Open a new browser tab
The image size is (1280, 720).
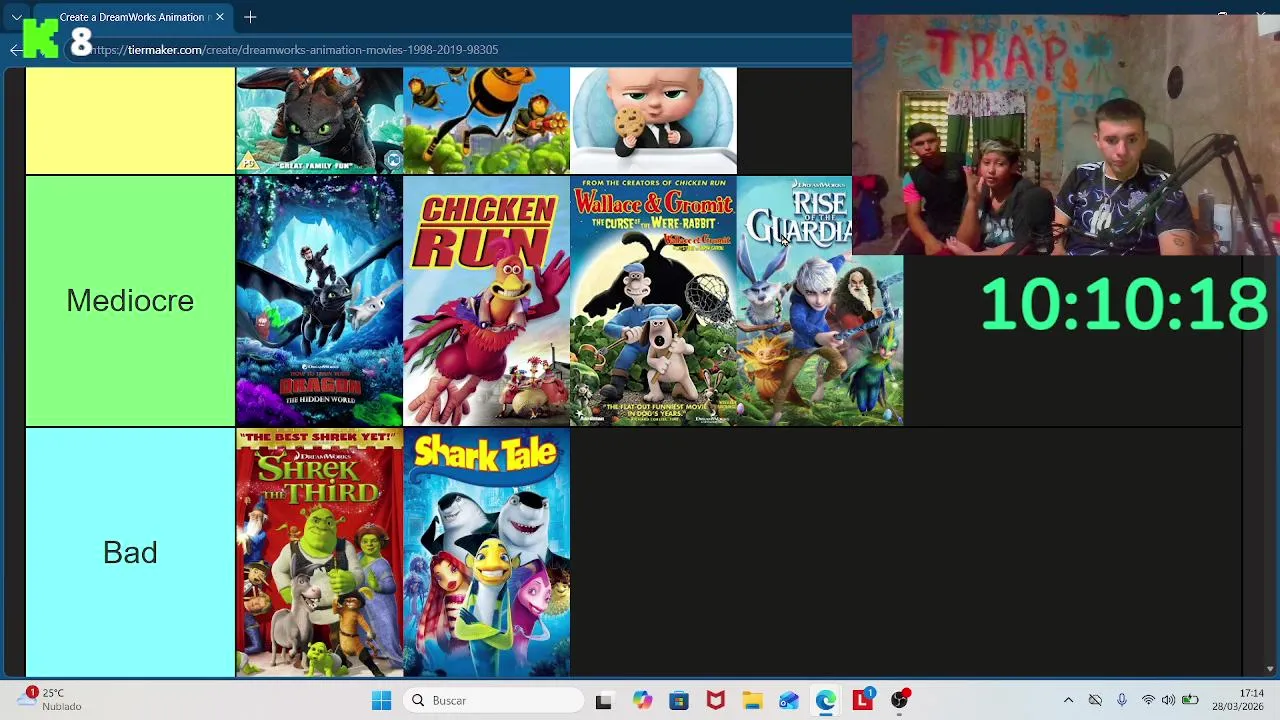[x=250, y=17]
